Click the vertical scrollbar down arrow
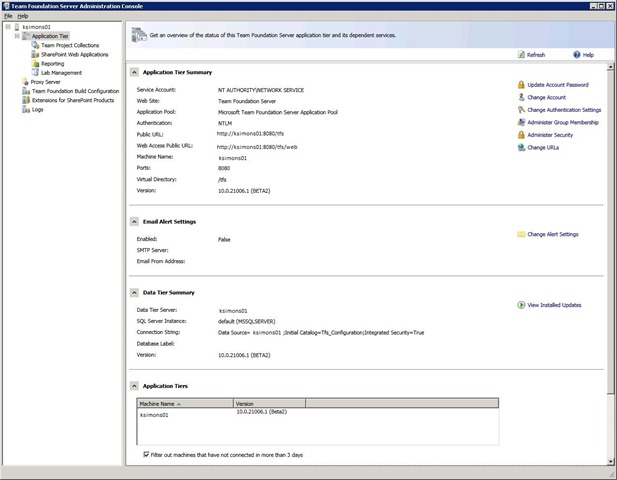This screenshot has height=480, width=617. (x=611, y=462)
